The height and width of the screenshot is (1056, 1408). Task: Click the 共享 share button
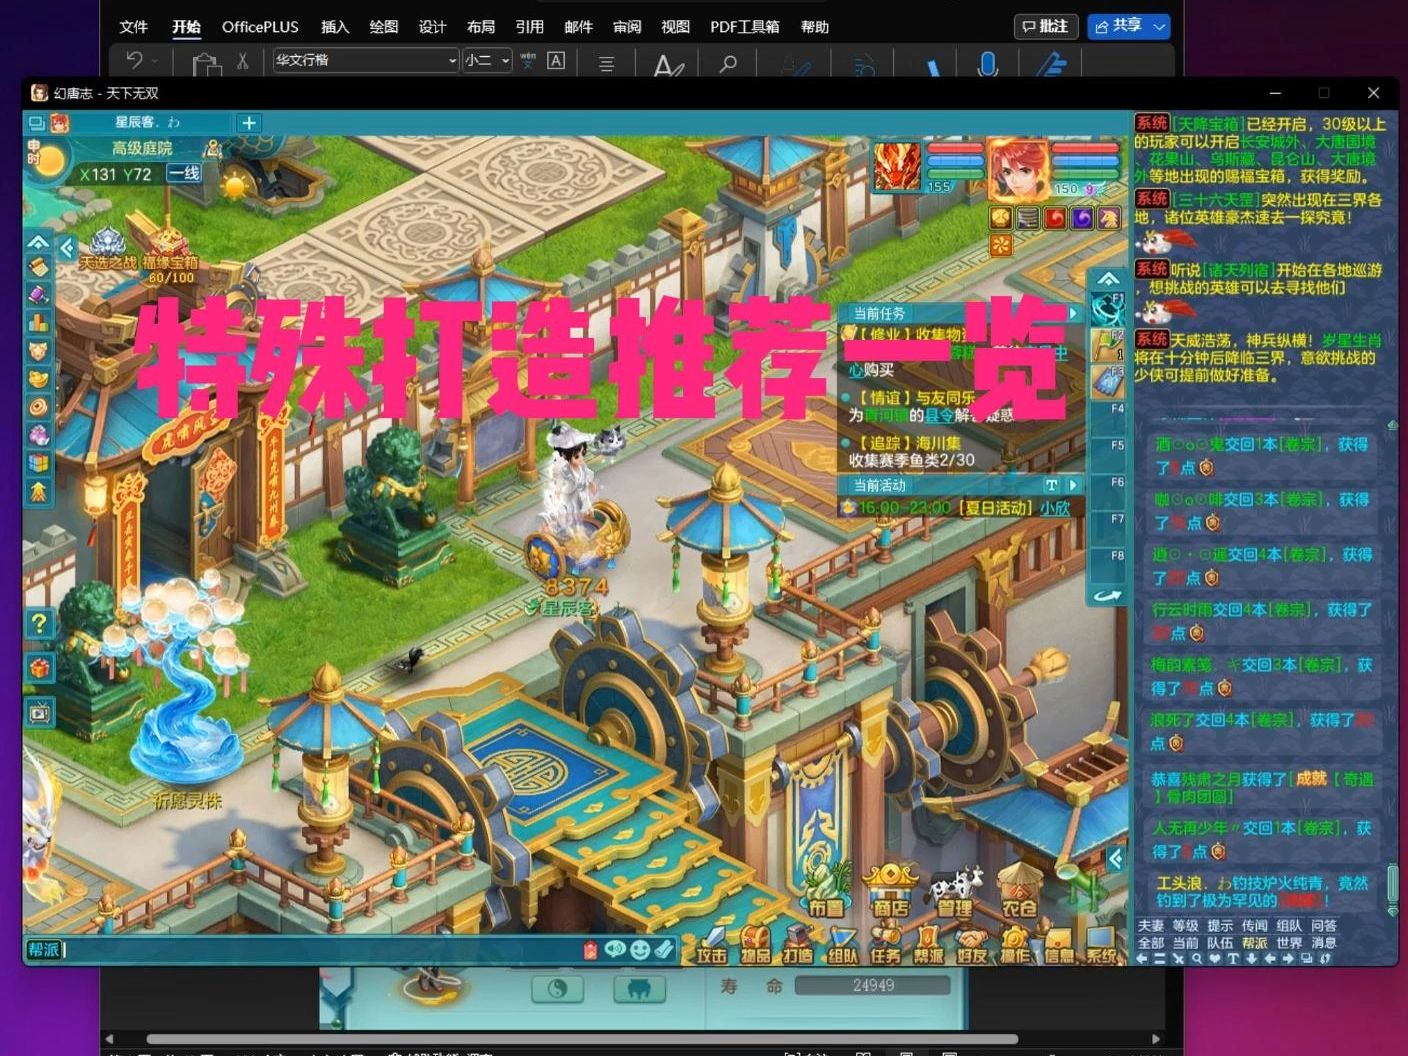1119,26
